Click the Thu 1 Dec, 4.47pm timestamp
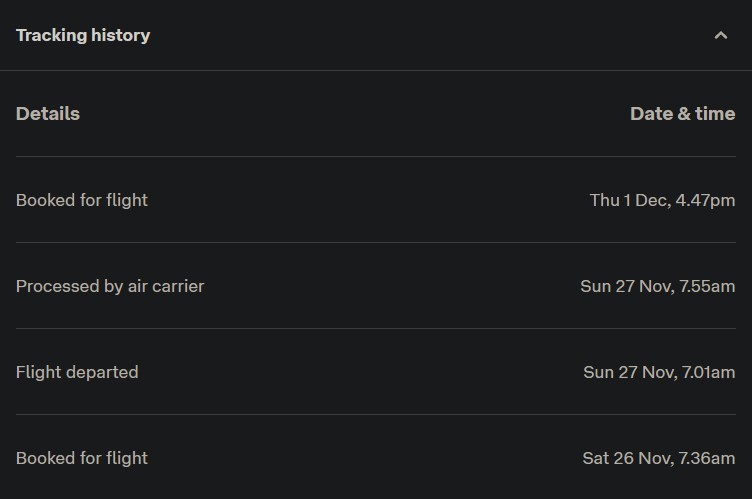Image resolution: width=752 pixels, height=499 pixels. pos(662,200)
